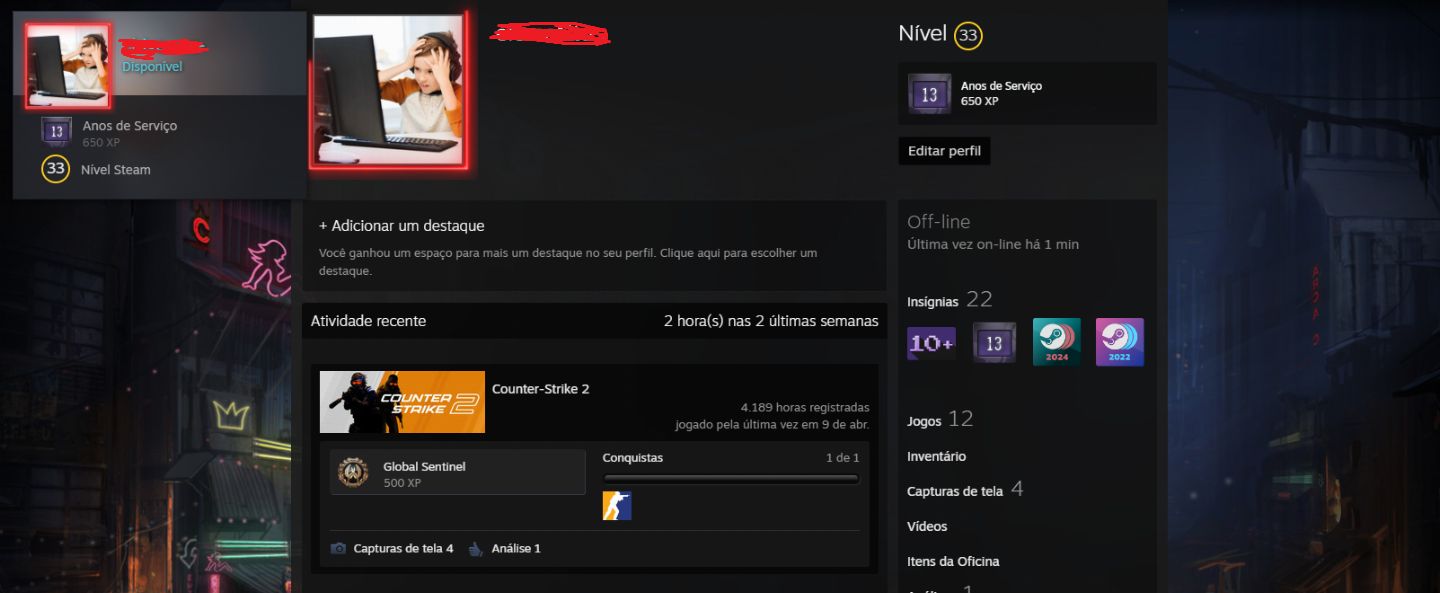Click the Off-line status text
The height and width of the screenshot is (593, 1440).
(938, 222)
